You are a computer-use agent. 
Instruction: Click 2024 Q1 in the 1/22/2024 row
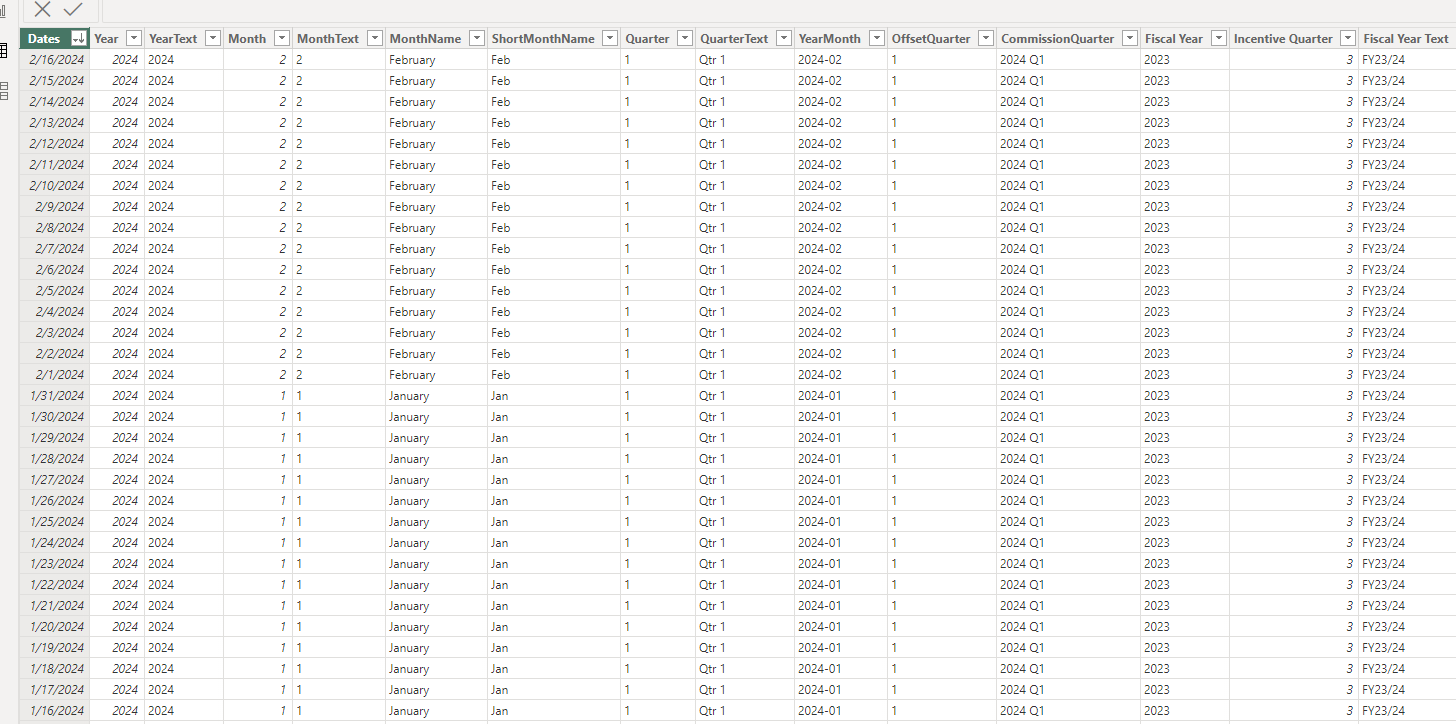click(1022, 585)
